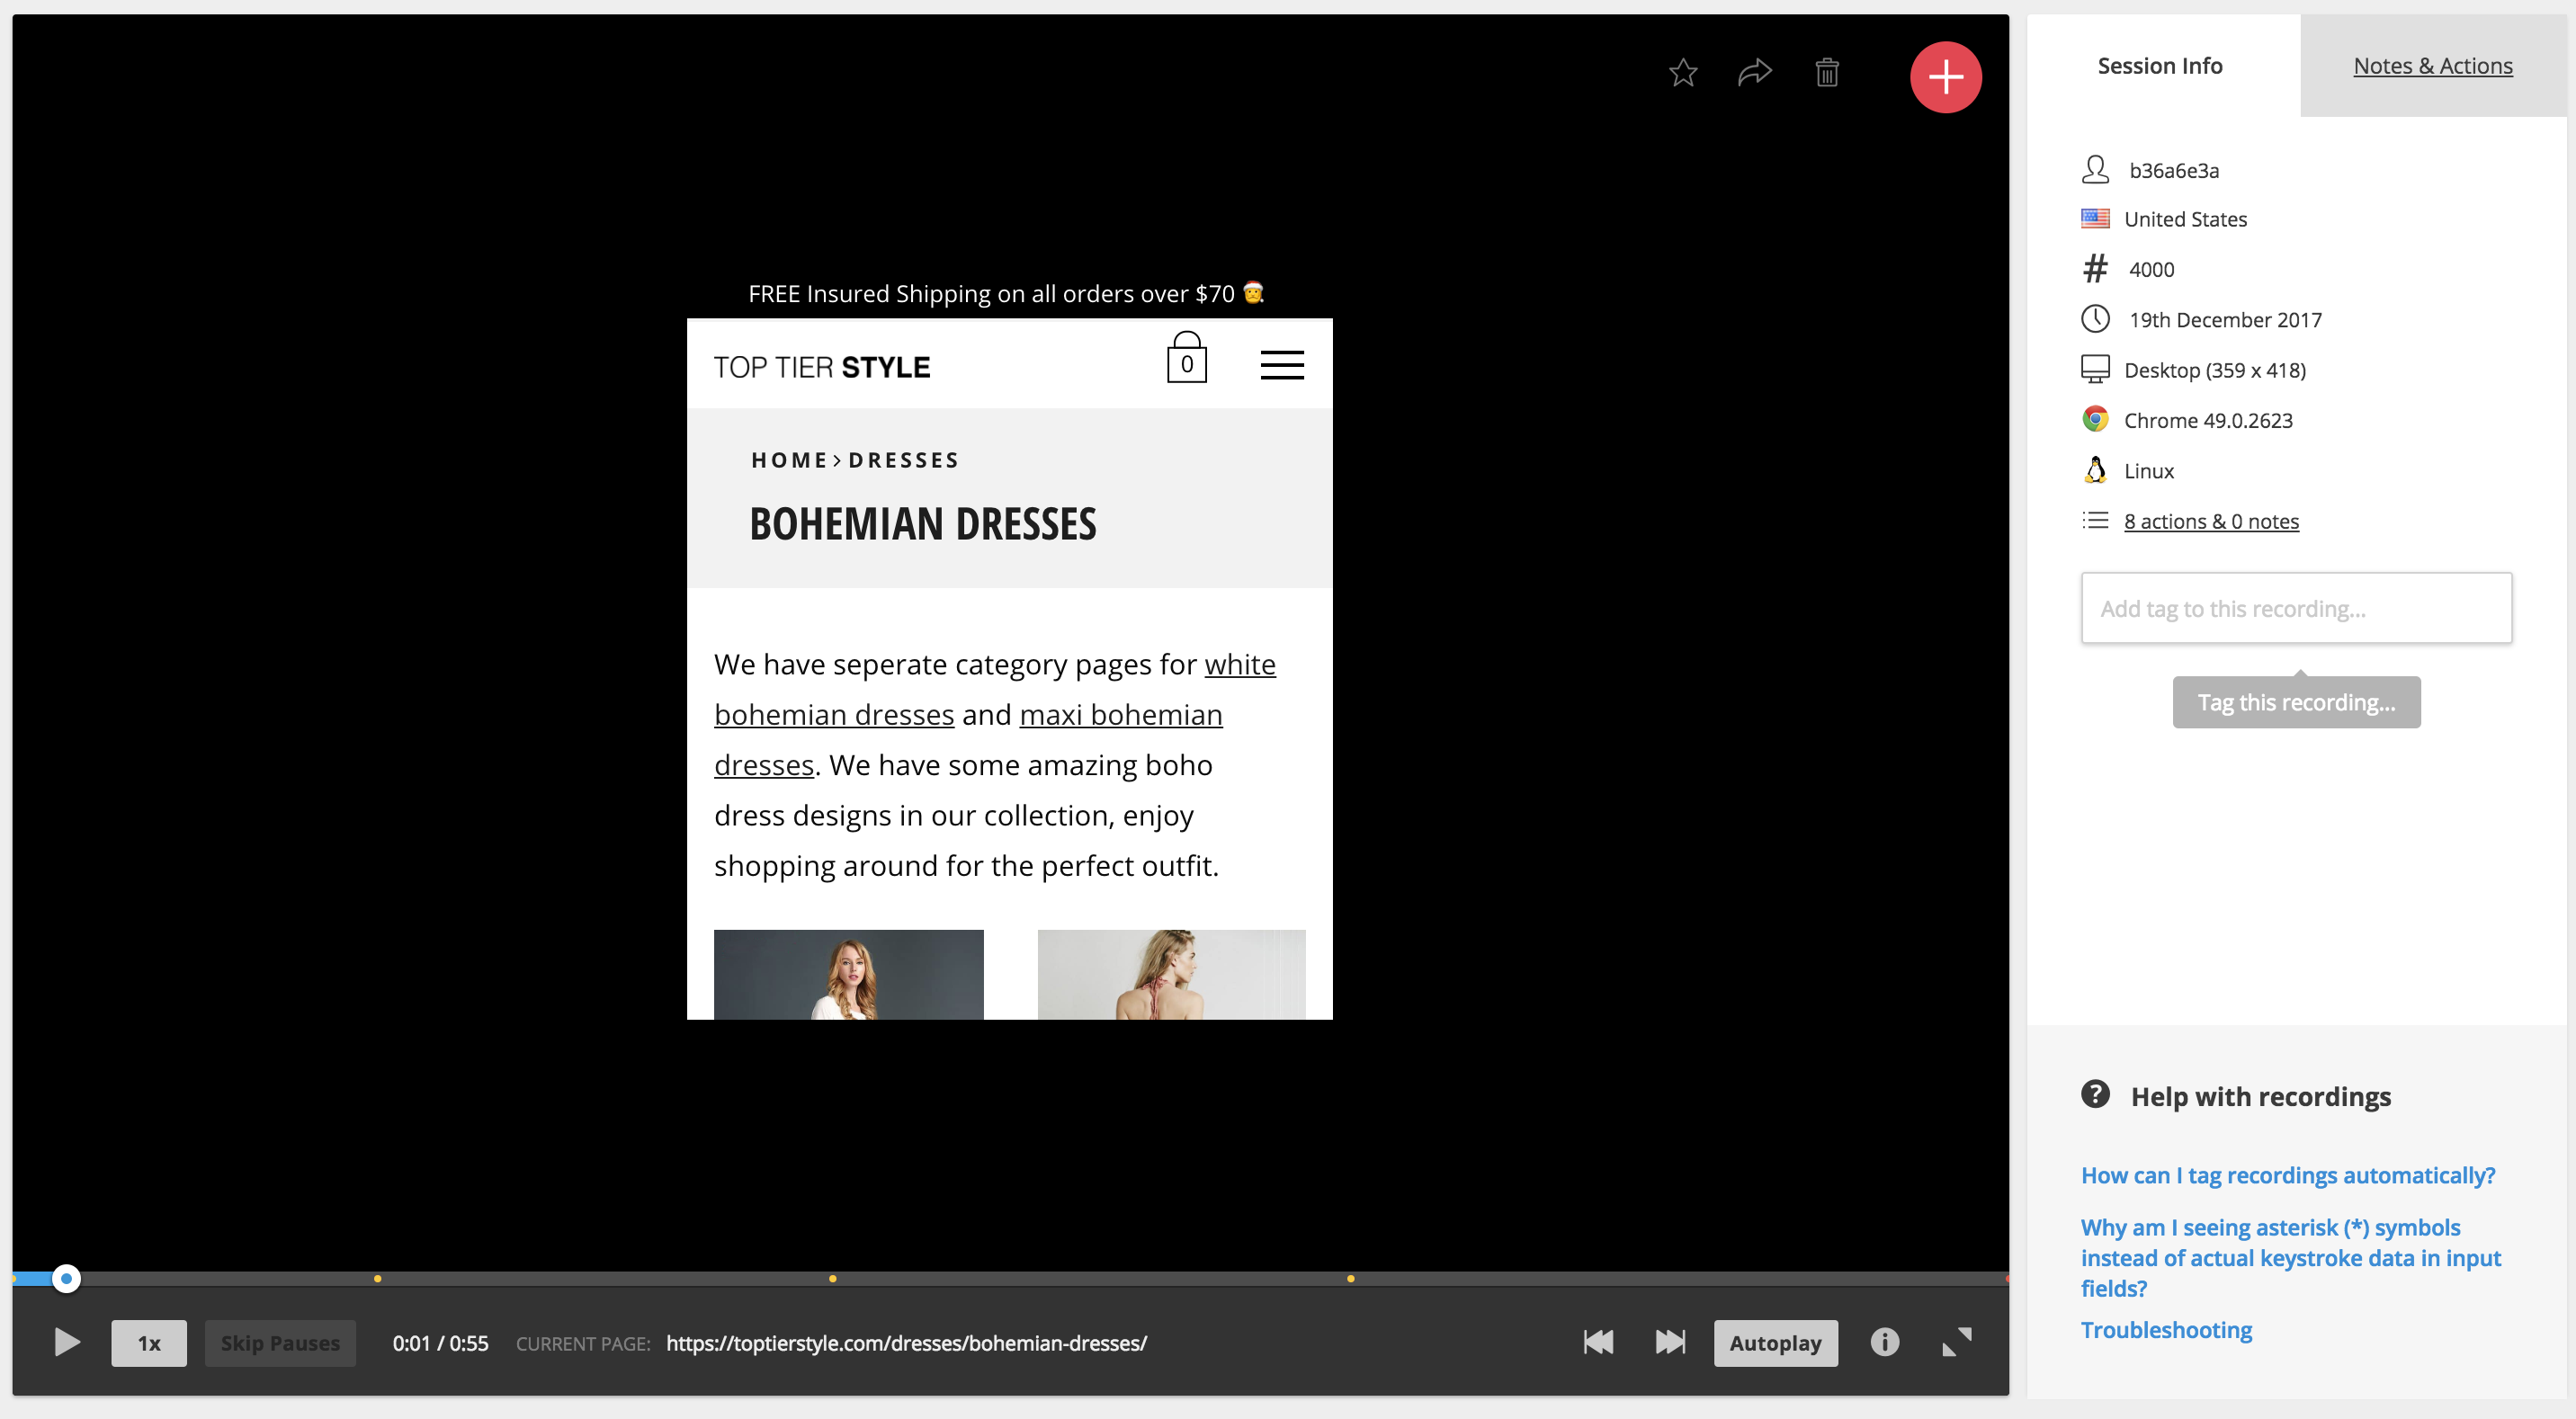Toggle the Skip Pauses option
Screen dimensions: 2576x1419
point(280,1343)
